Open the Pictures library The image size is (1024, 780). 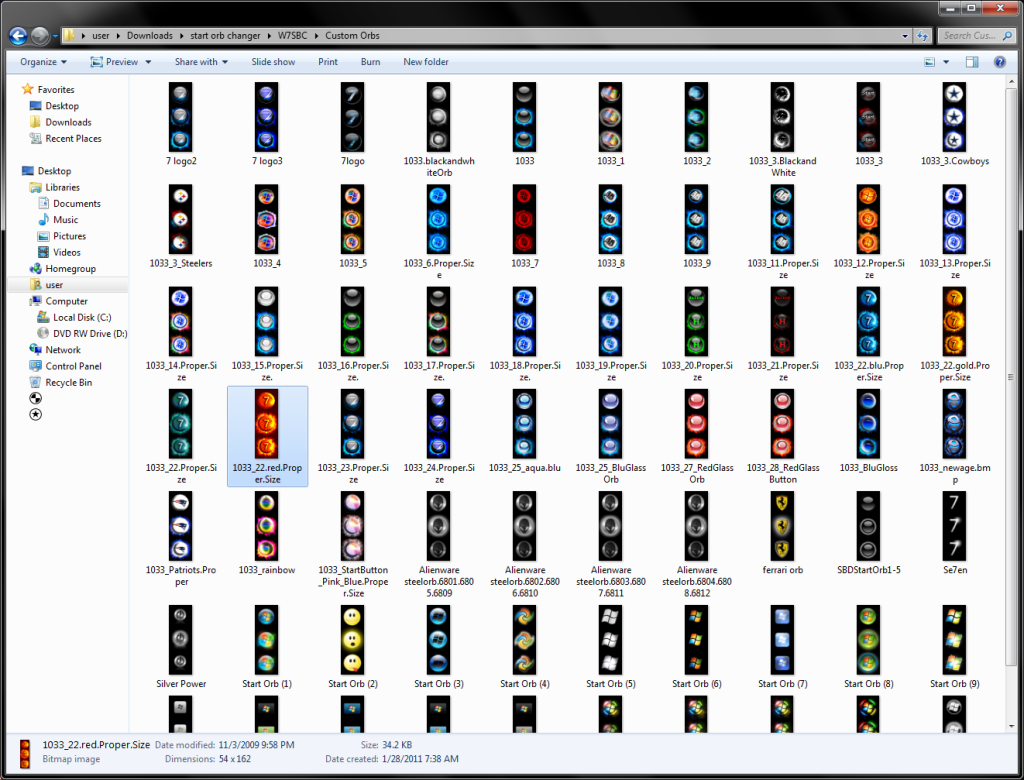(62, 236)
